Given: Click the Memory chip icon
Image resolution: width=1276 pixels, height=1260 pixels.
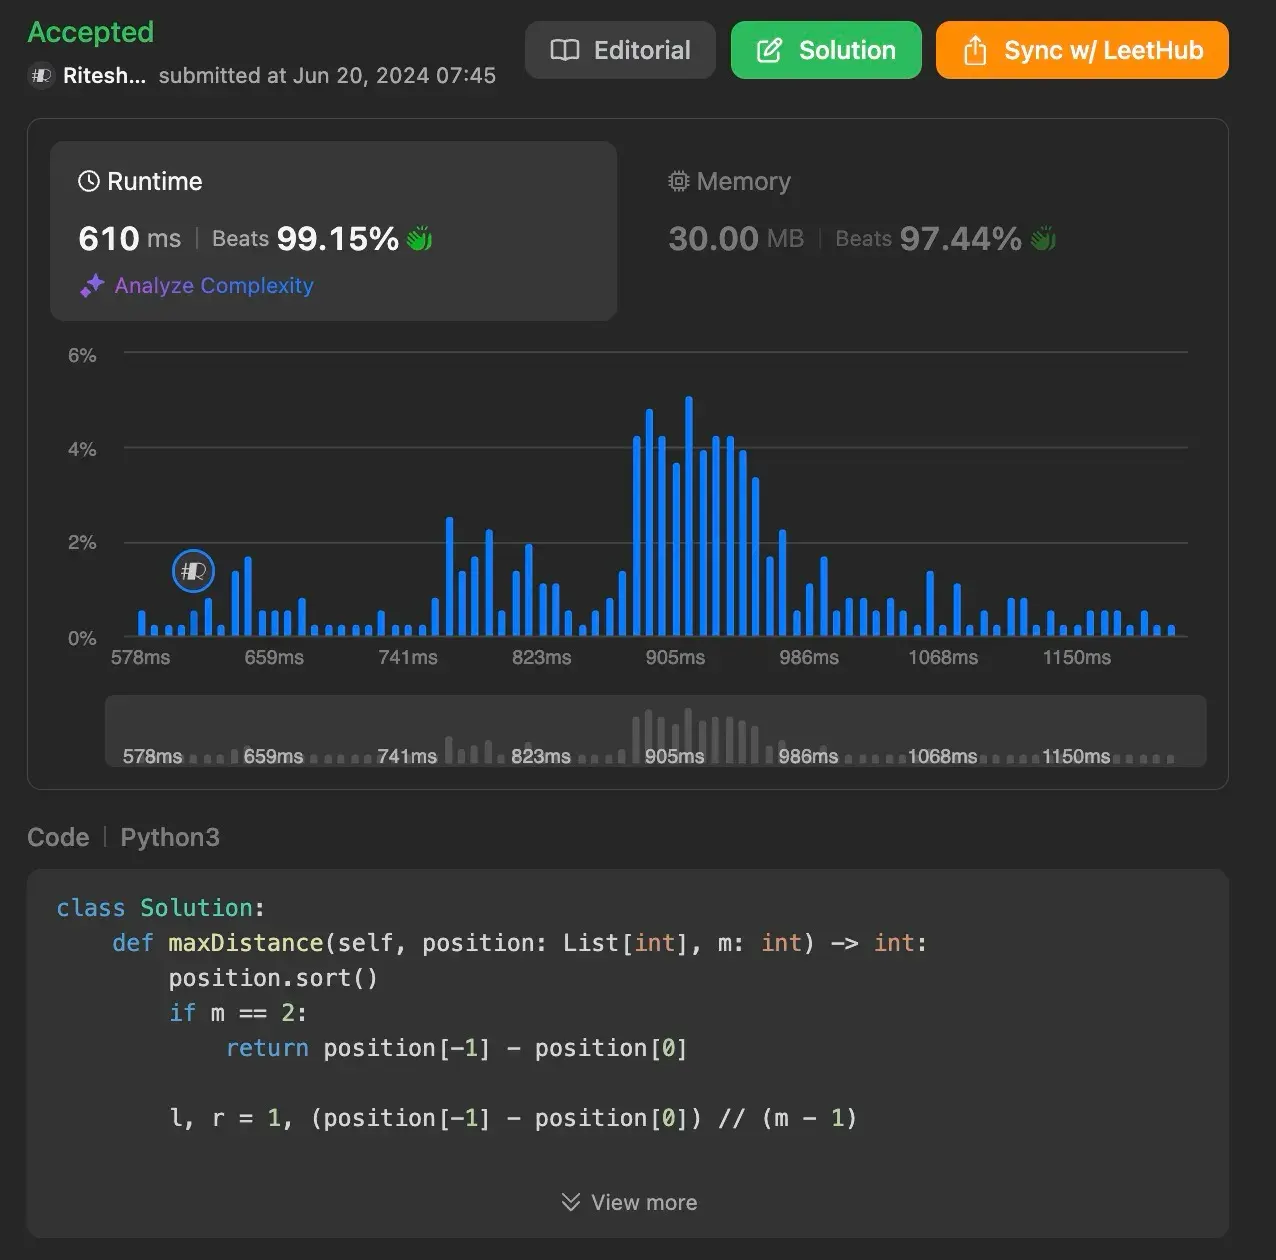Looking at the screenshot, I should [x=679, y=181].
